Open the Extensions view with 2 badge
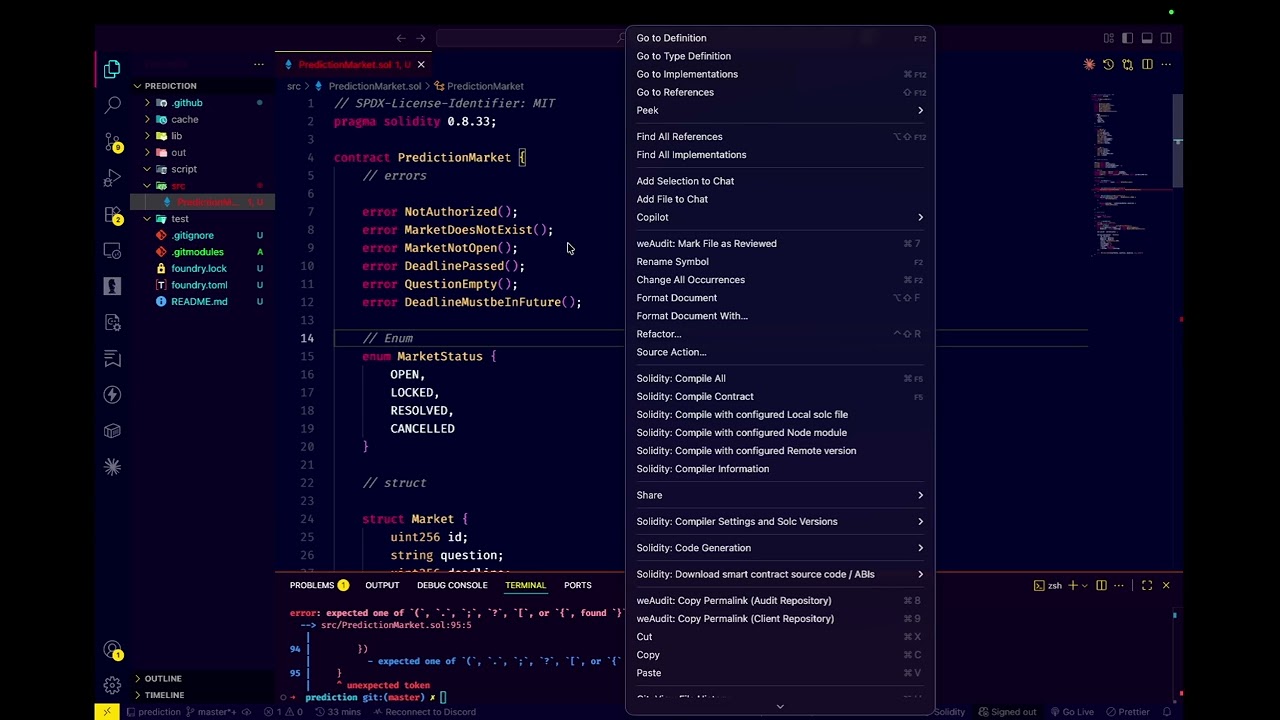 click(112, 215)
